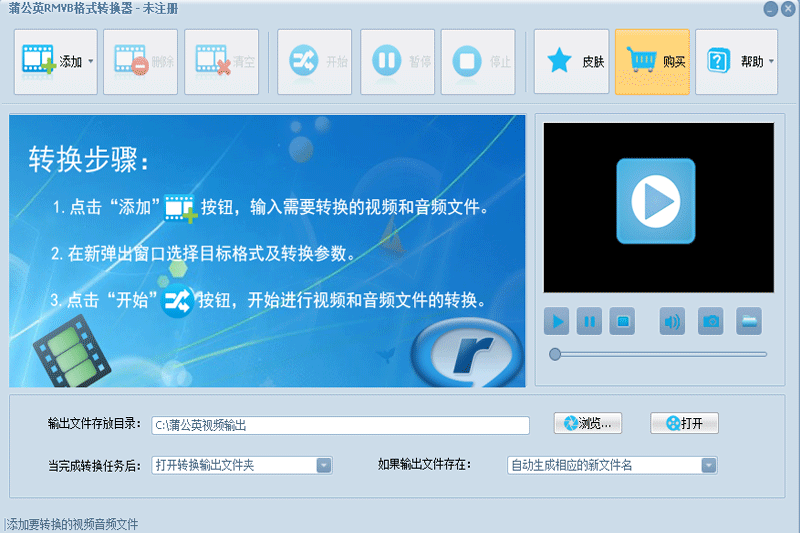The width and height of the screenshot is (800, 533).
Task: Pause the preview player
Action: 589,321
